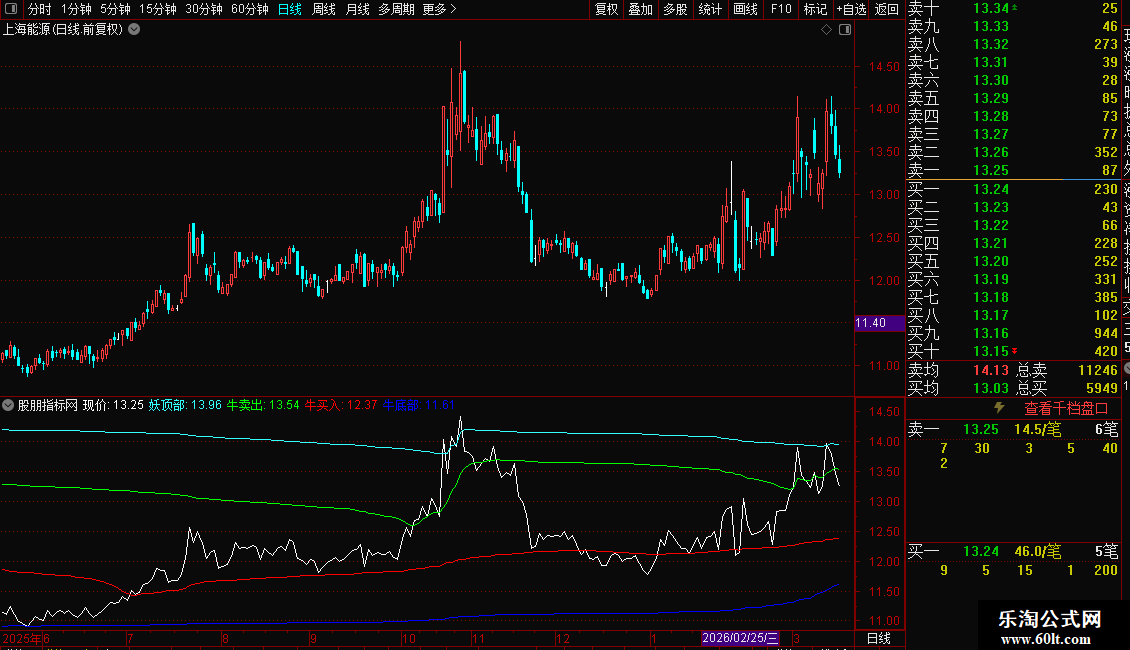Open the dropdown beside 上海能源(日线.前复权)
Image resolution: width=1130 pixels, height=650 pixels.
coord(134,30)
